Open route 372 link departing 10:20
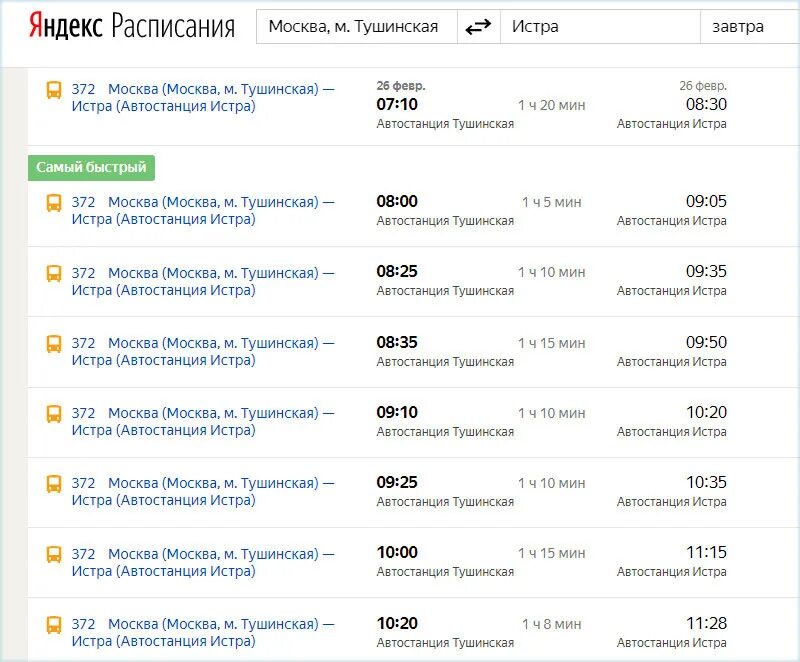This screenshot has width=800, height=662. click(203, 632)
